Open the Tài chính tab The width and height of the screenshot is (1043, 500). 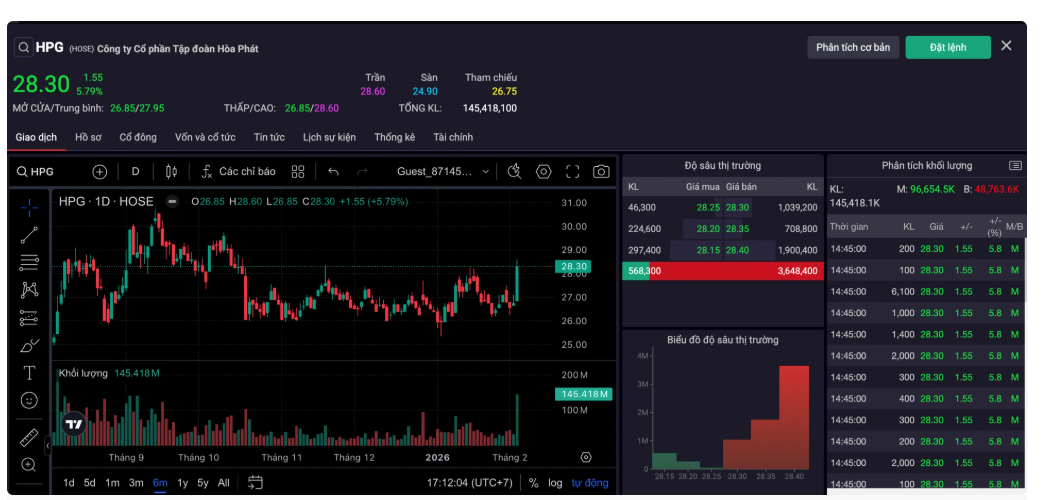[453, 137]
